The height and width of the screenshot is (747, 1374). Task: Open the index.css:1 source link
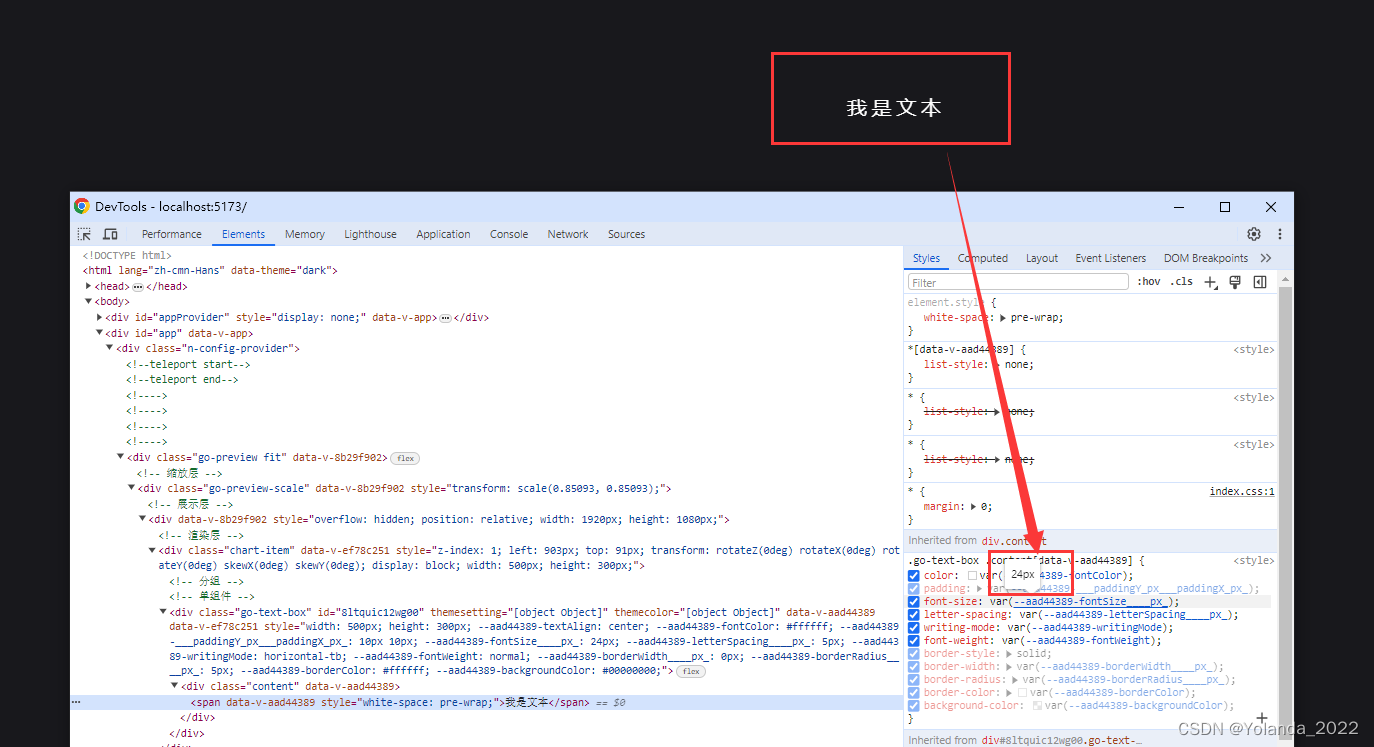[x=1242, y=490]
